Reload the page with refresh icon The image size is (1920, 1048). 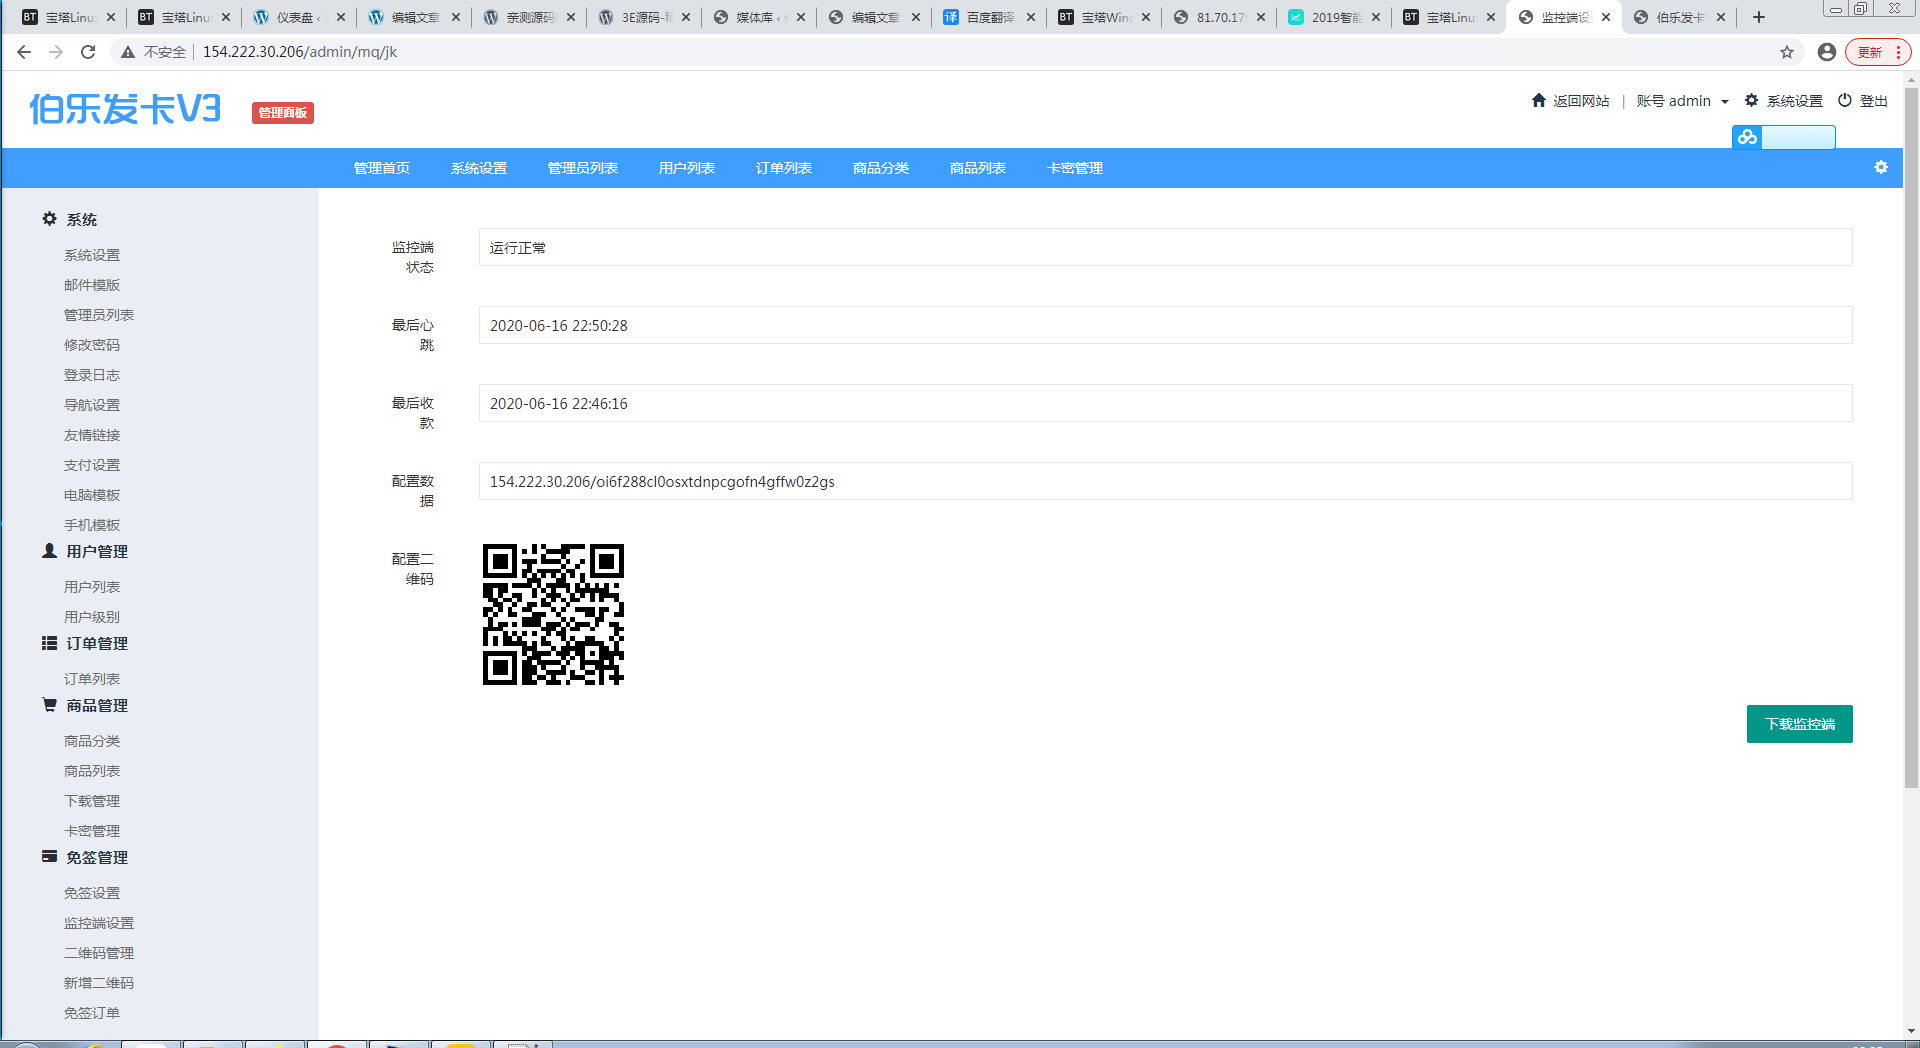[x=88, y=52]
